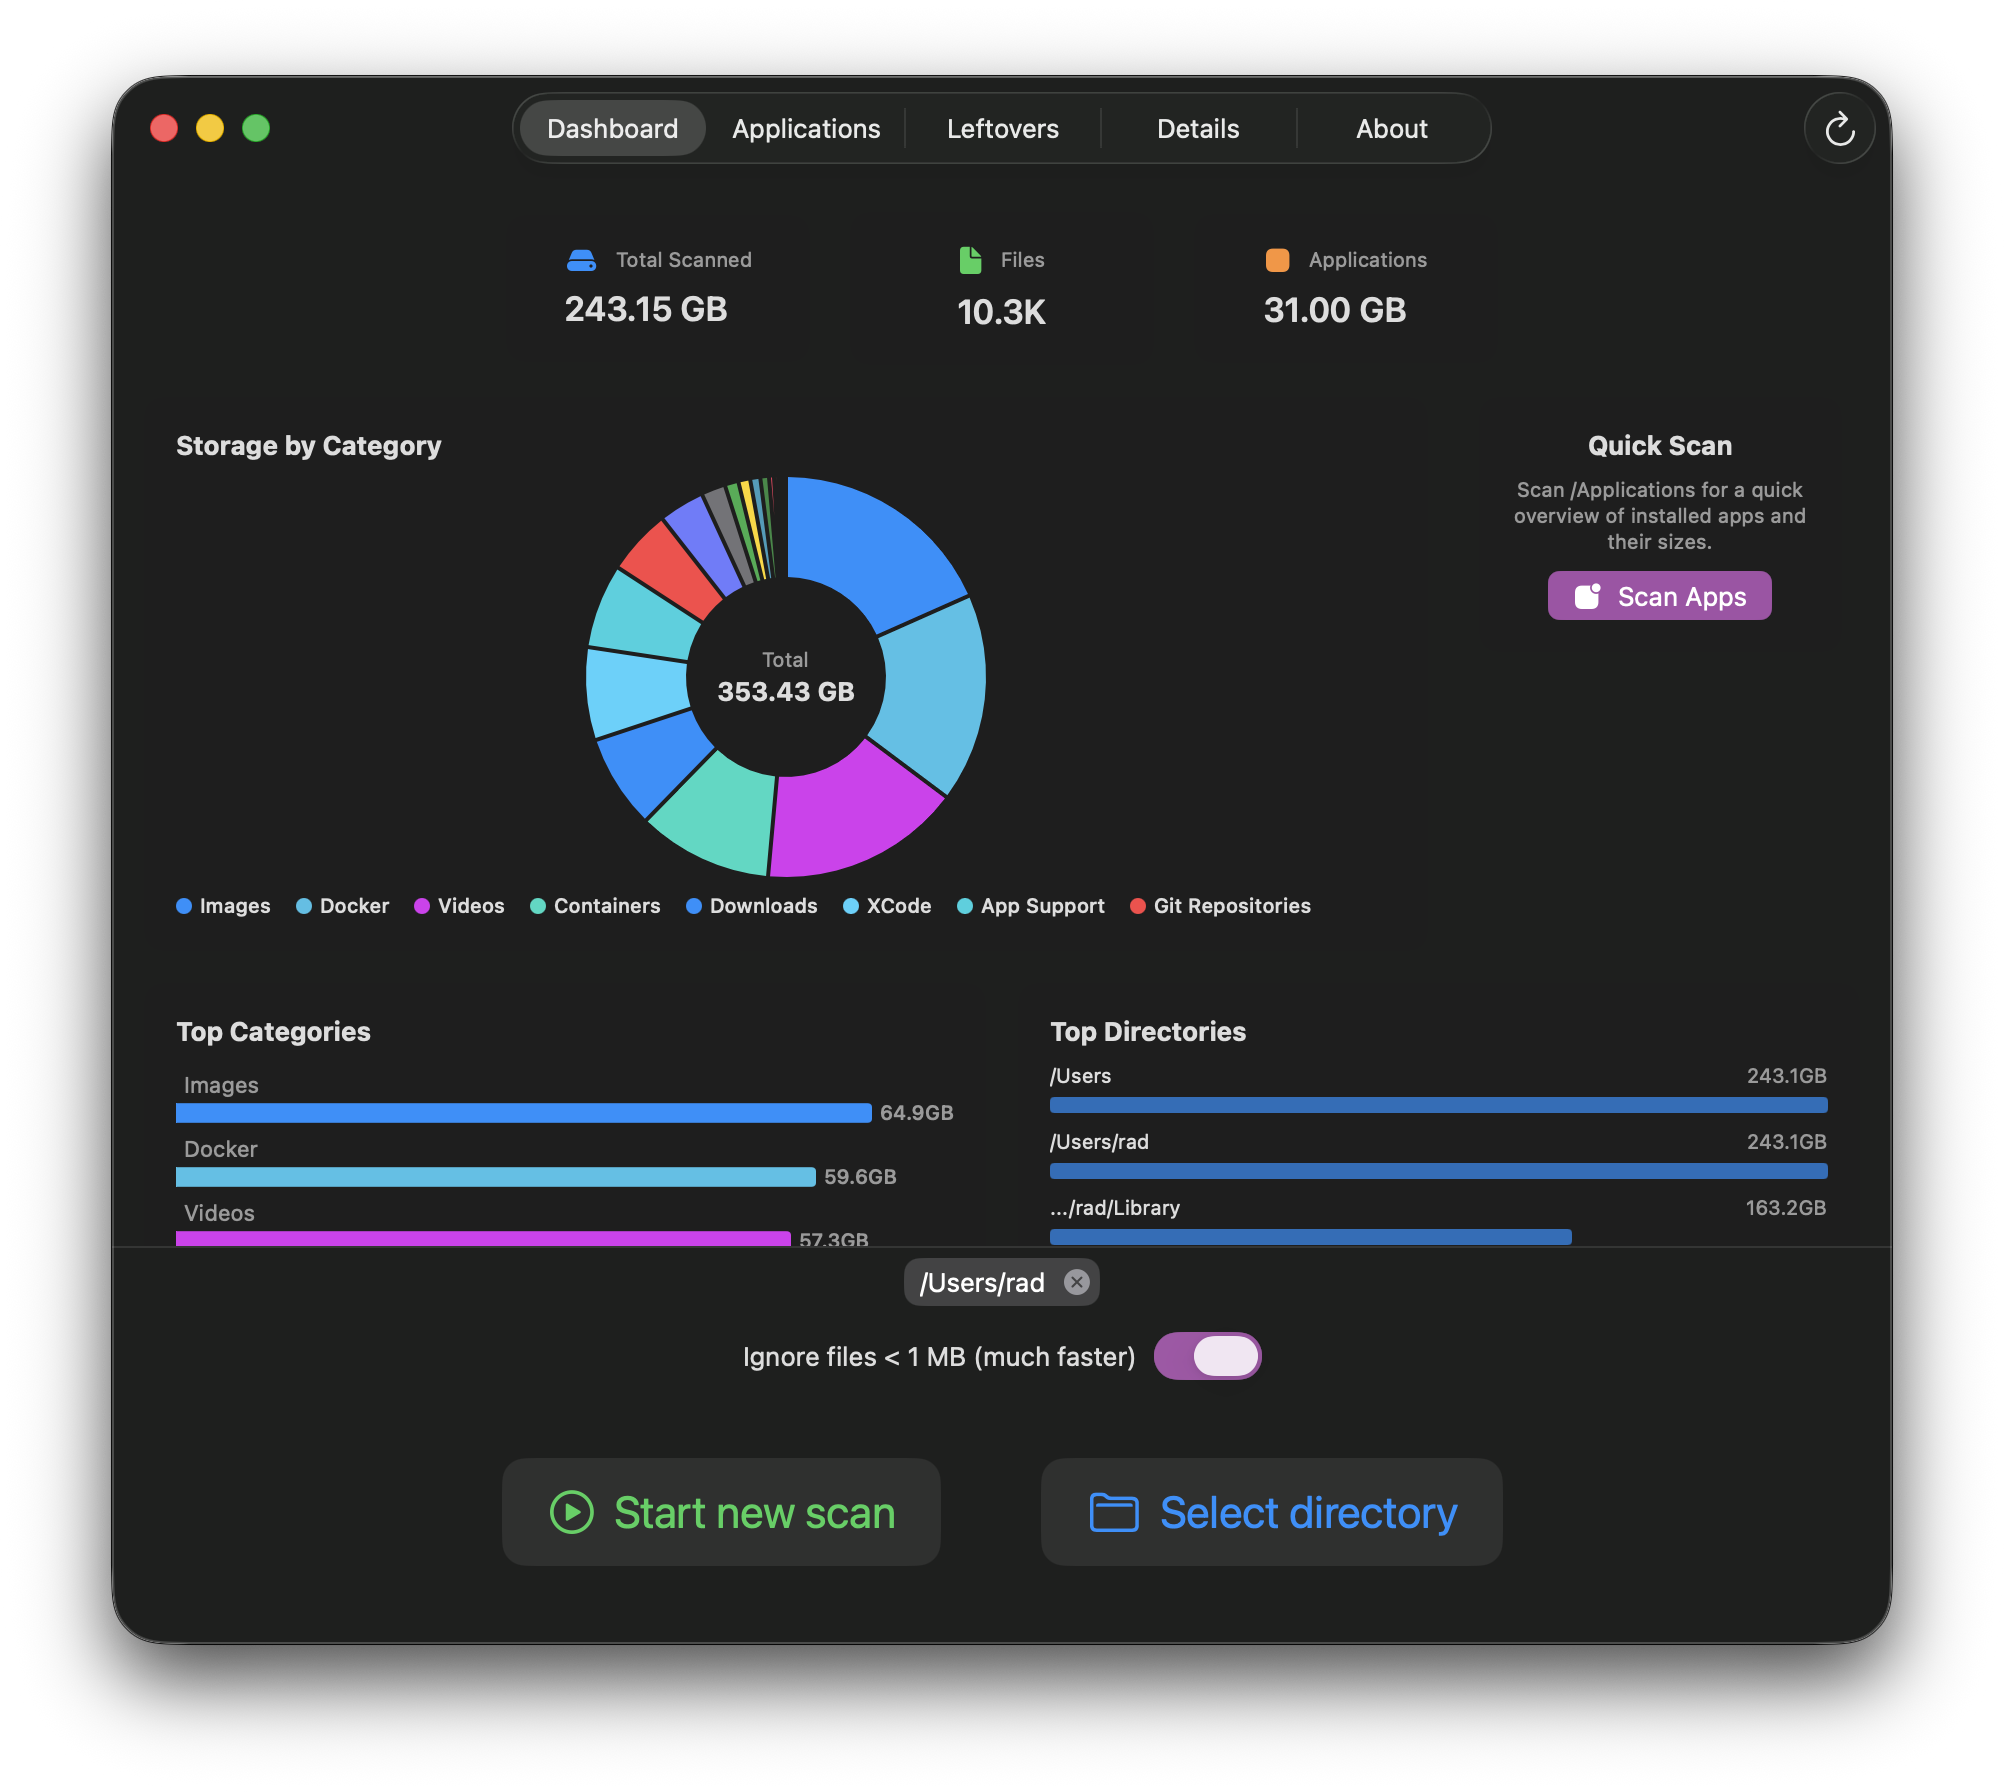The image size is (2004, 1792).
Task: Click the green Files document icon
Action: tap(970, 260)
